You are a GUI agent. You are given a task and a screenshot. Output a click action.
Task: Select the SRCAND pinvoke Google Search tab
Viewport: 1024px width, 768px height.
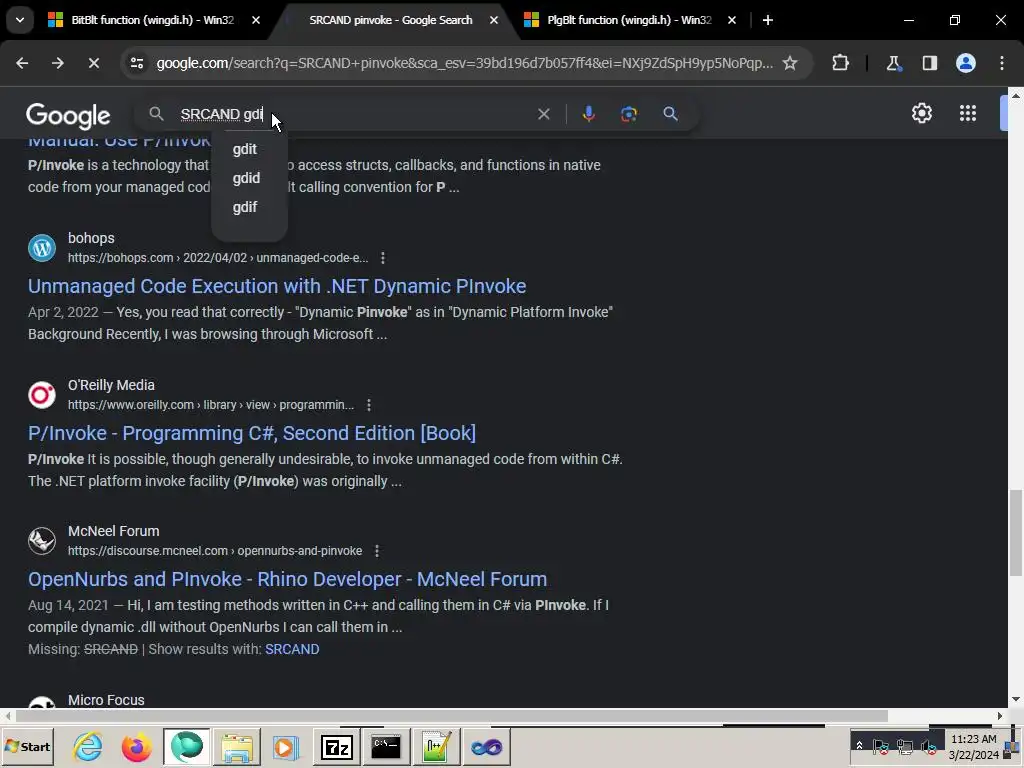pos(391,20)
